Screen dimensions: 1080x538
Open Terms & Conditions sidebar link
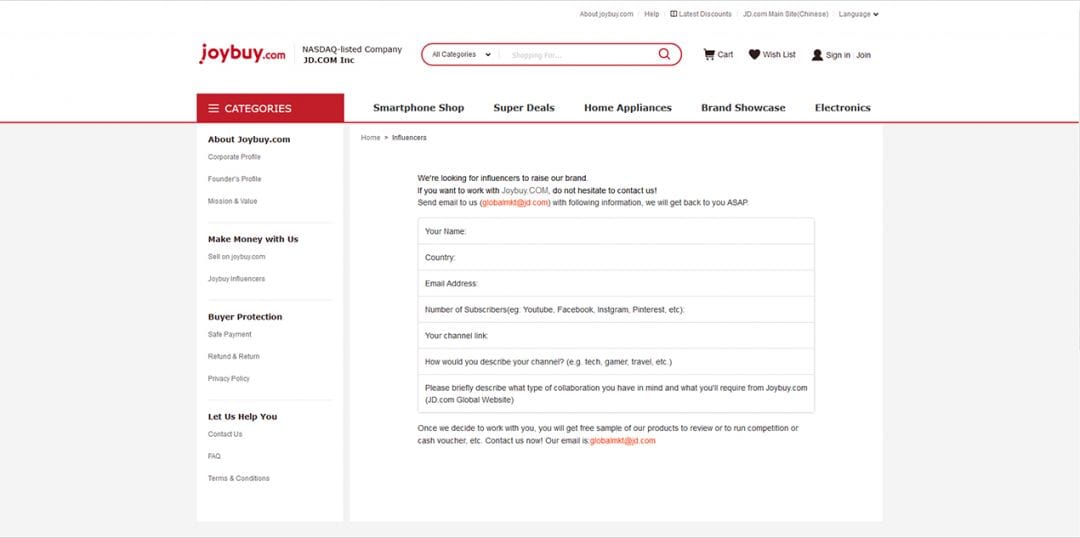tap(238, 478)
